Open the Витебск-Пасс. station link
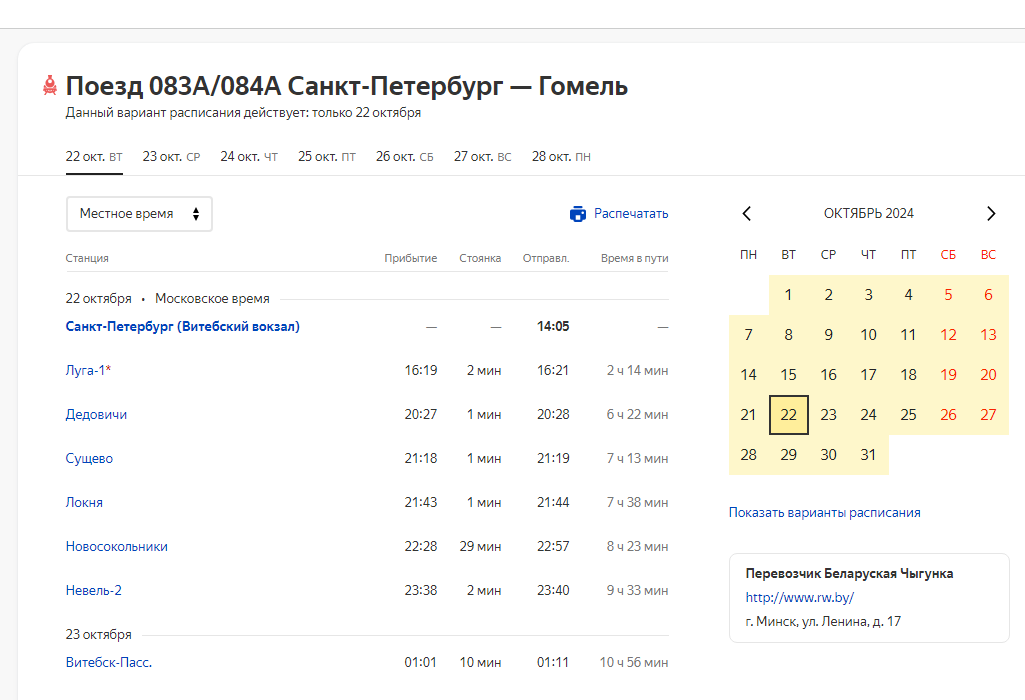 pos(108,662)
